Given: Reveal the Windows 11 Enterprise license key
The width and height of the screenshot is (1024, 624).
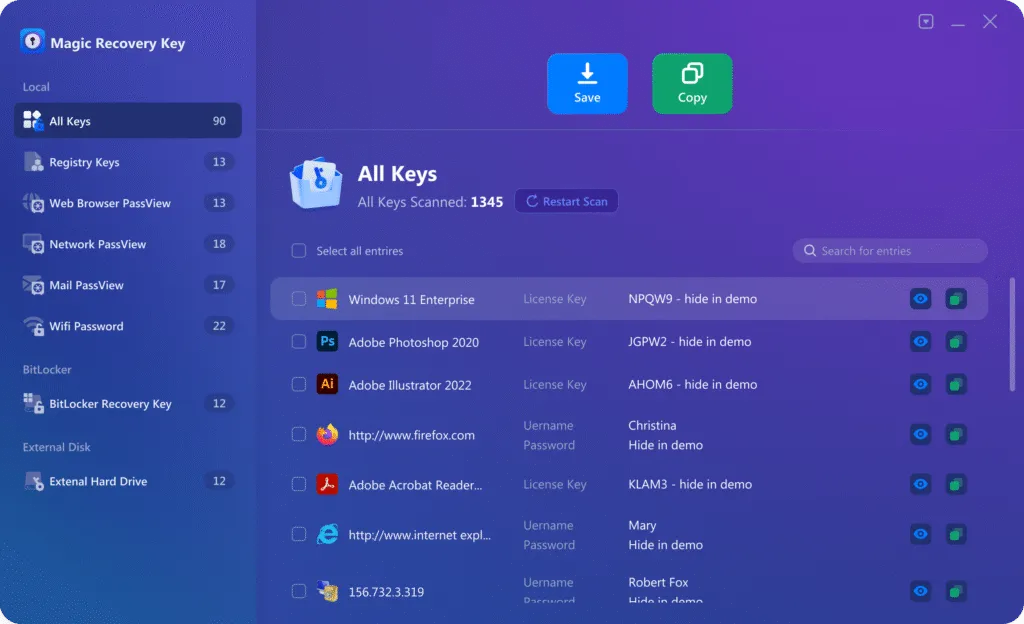Looking at the screenshot, I should (921, 299).
